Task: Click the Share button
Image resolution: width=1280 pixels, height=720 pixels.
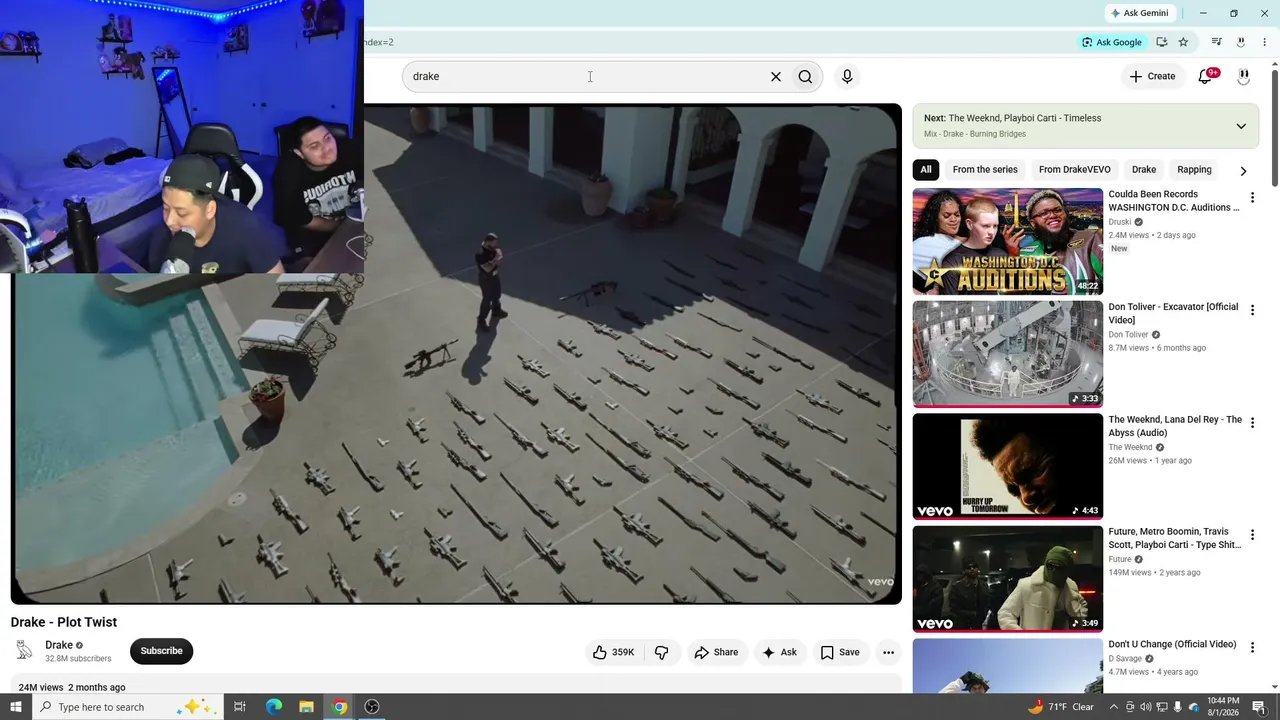Action: [716, 652]
